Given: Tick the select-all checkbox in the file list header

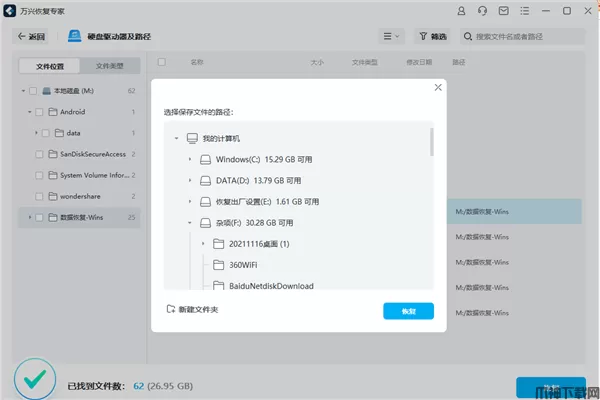Looking at the screenshot, I should (162, 62).
